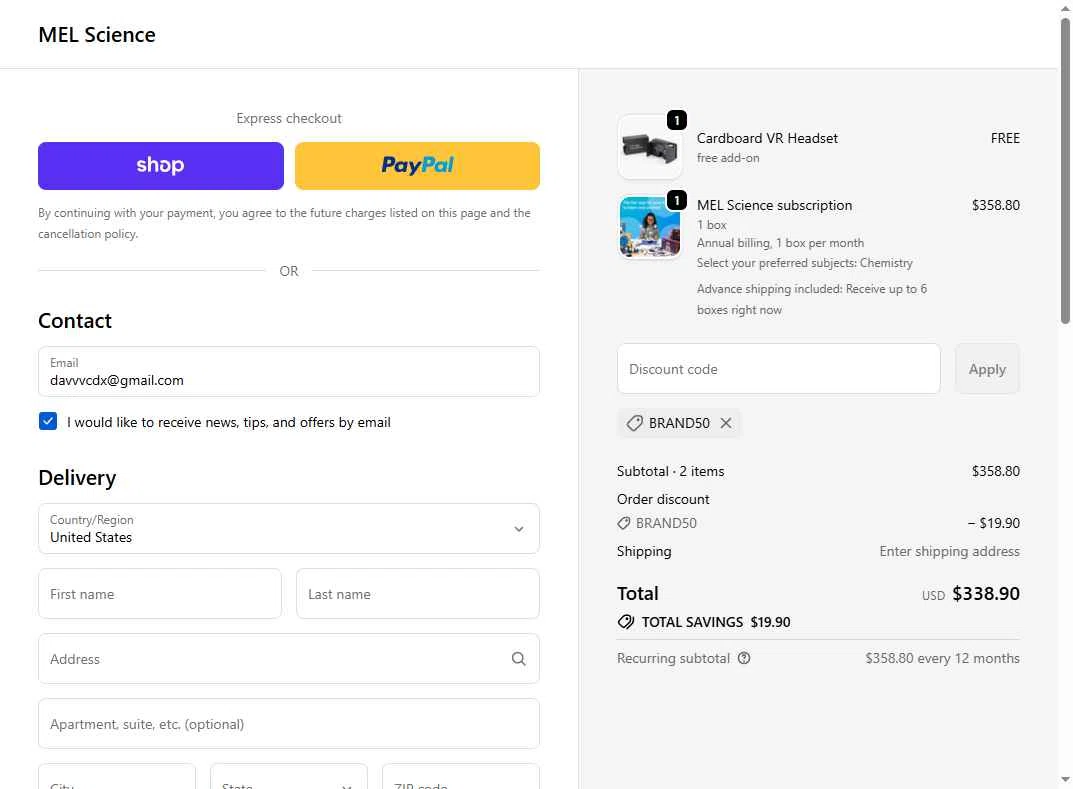
Task: Click "Annual billing, 1 box per month" text
Action: pos(780,243)
